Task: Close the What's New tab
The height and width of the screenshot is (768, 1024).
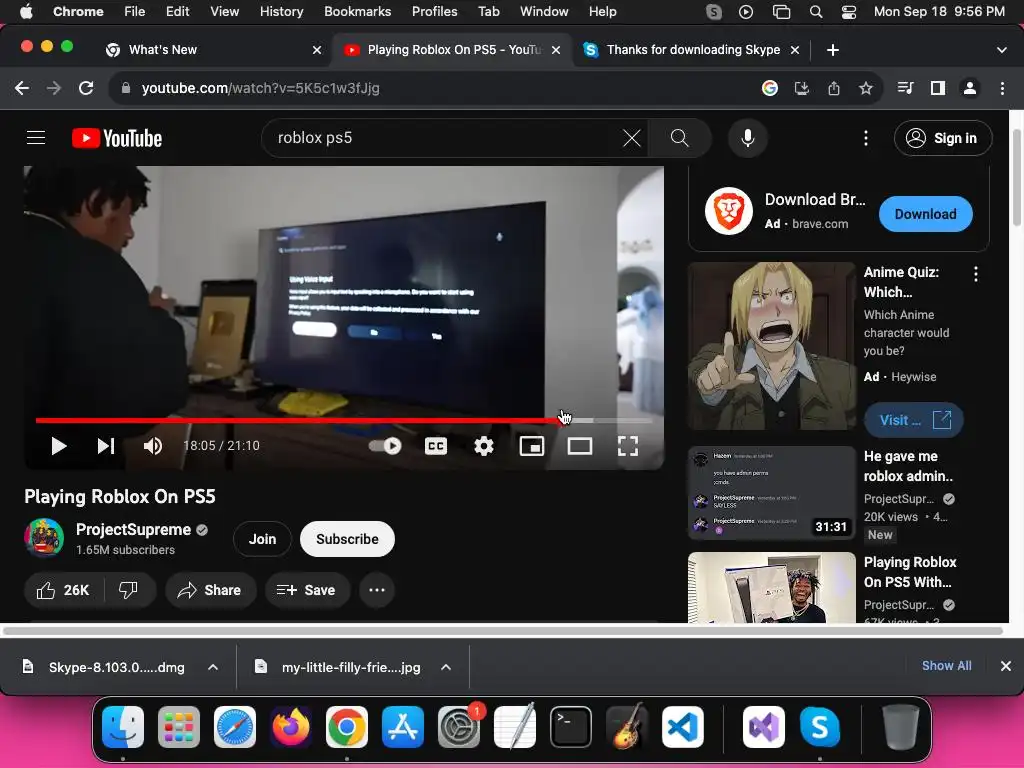Action: point(317,50)
